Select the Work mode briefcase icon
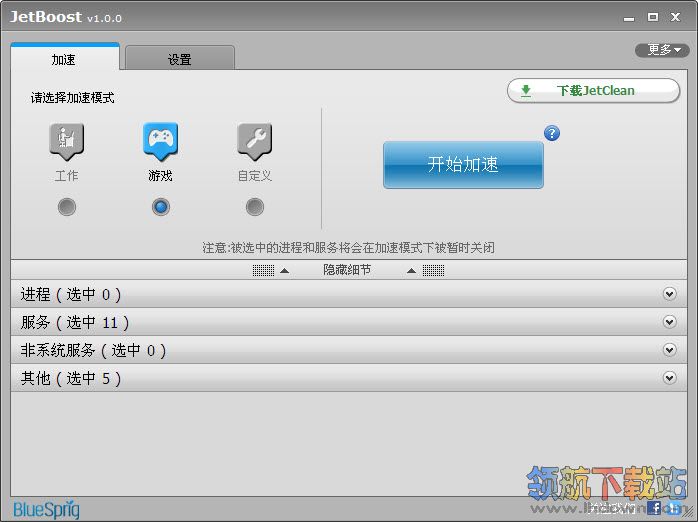This screenshot has width=698, height=522. (67, 141)
